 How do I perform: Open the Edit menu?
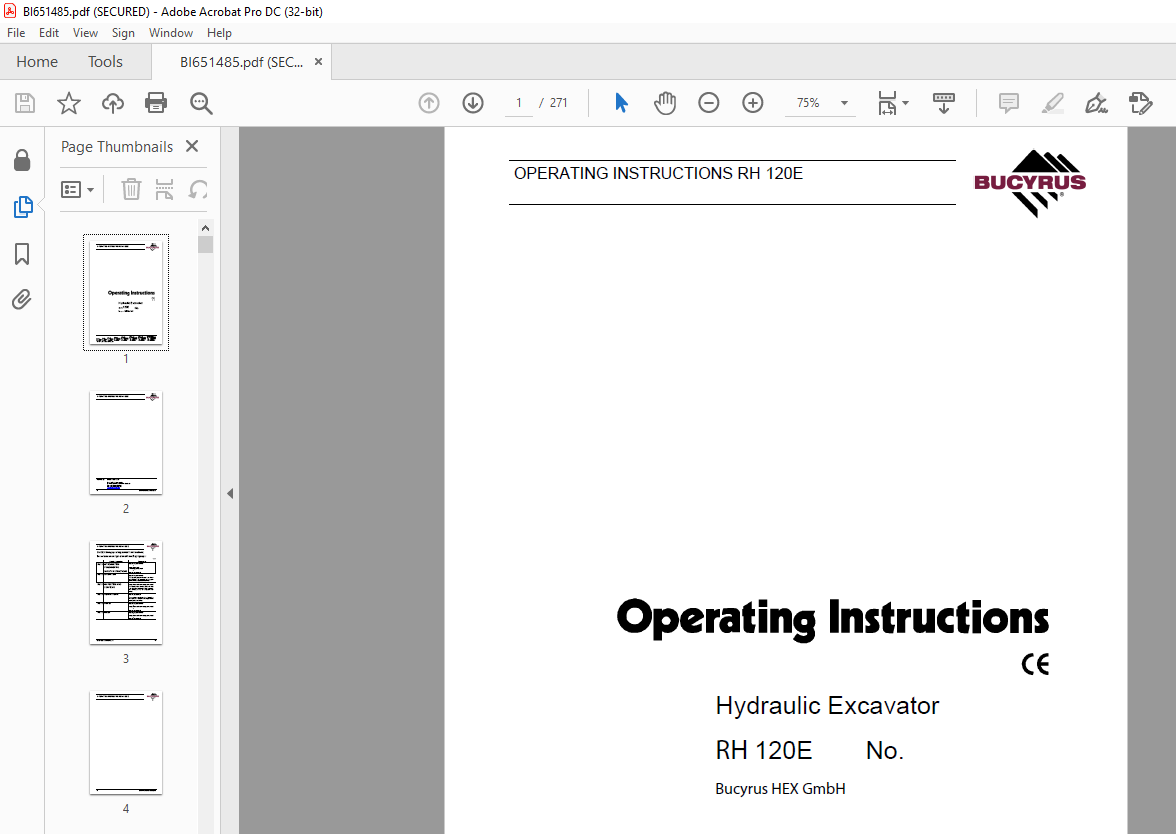[x=49, y=33]
